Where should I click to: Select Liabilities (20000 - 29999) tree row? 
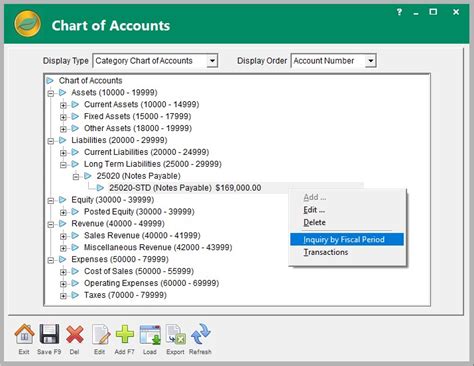119,140
